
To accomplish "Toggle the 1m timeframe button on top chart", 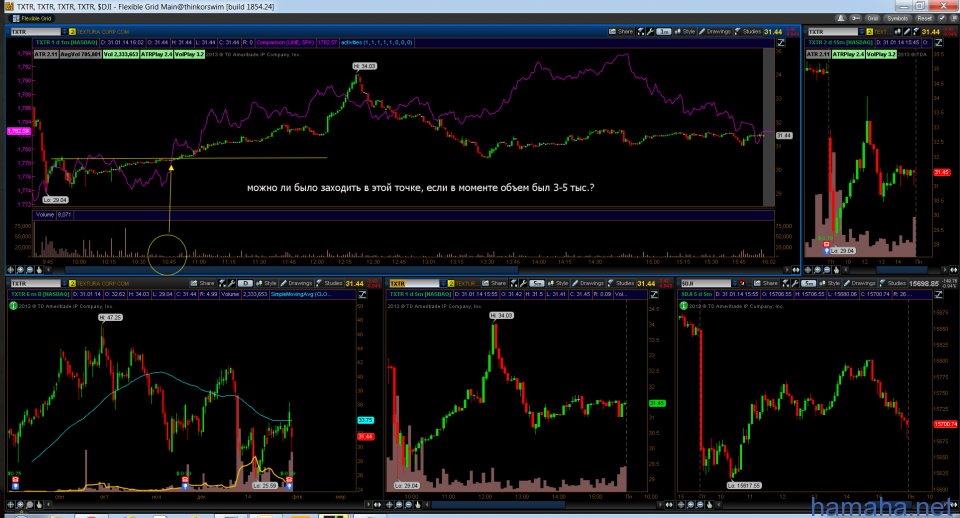I will point(664,32).
